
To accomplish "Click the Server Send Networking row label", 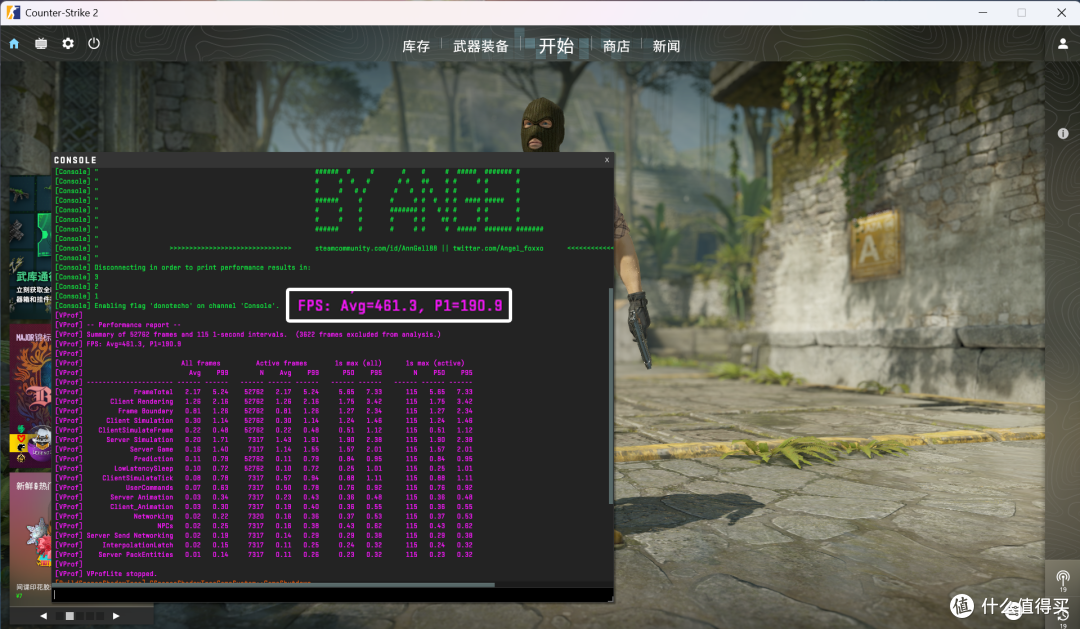I will 130,536.
